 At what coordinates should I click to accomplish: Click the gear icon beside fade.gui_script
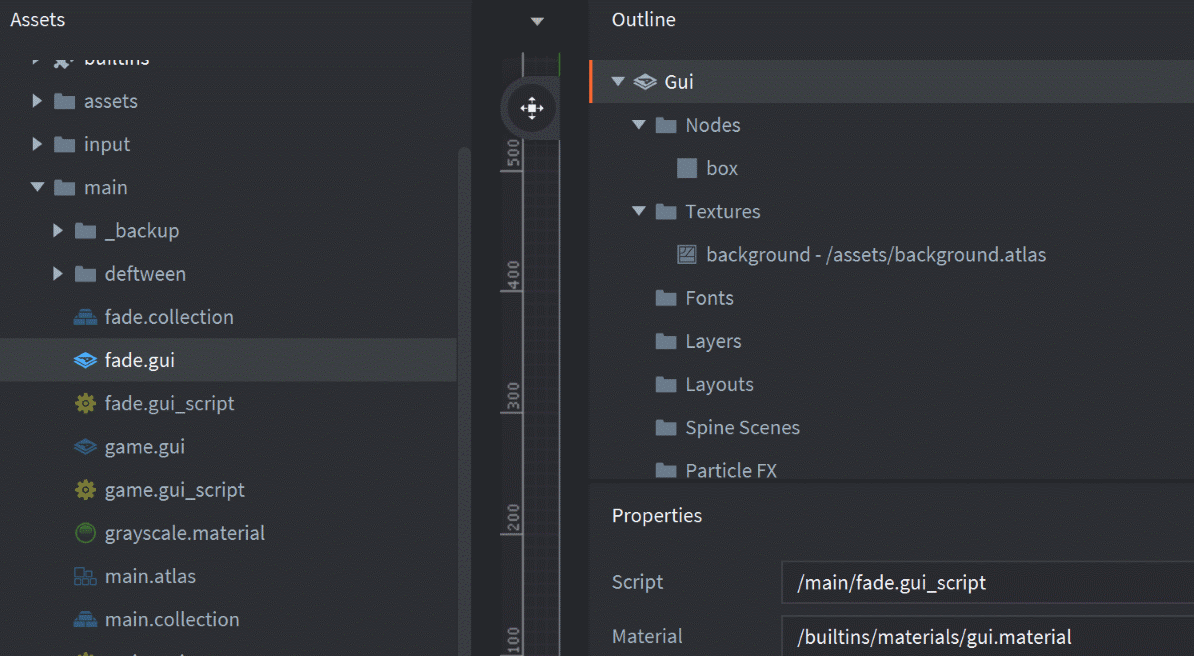(x=85, y=403)
